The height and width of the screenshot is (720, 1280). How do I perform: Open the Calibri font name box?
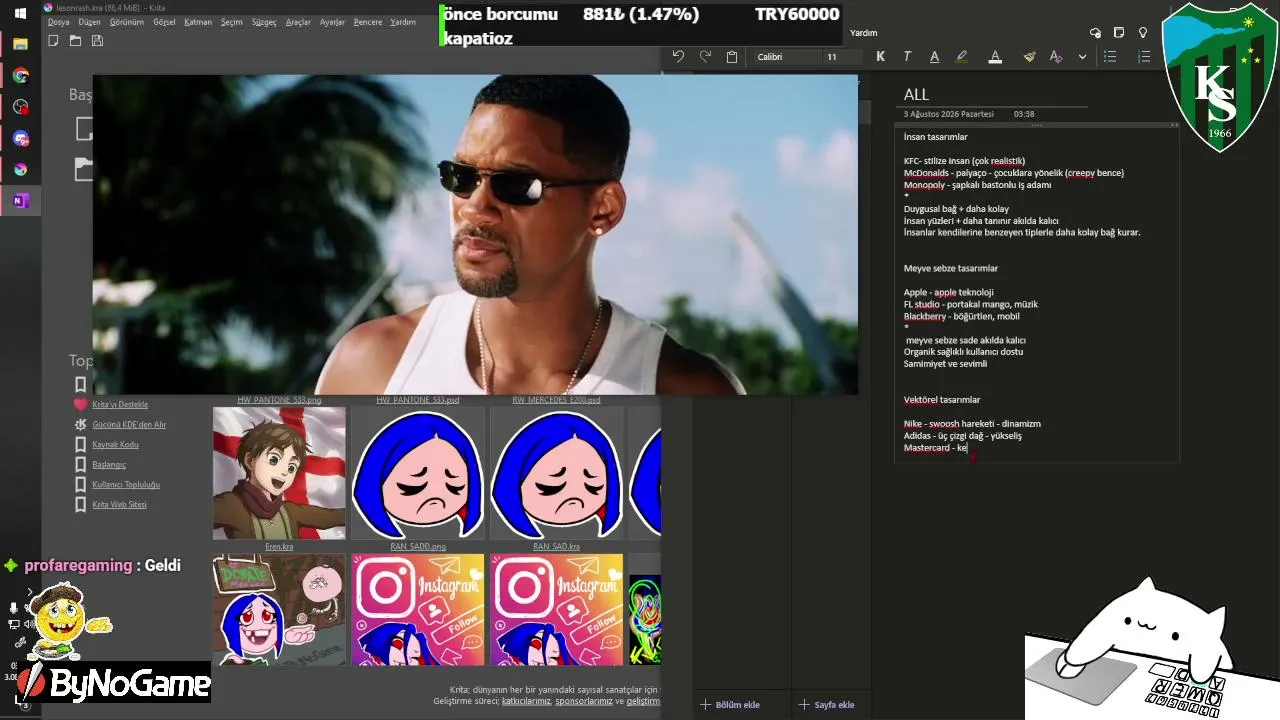tap(786, 57)
